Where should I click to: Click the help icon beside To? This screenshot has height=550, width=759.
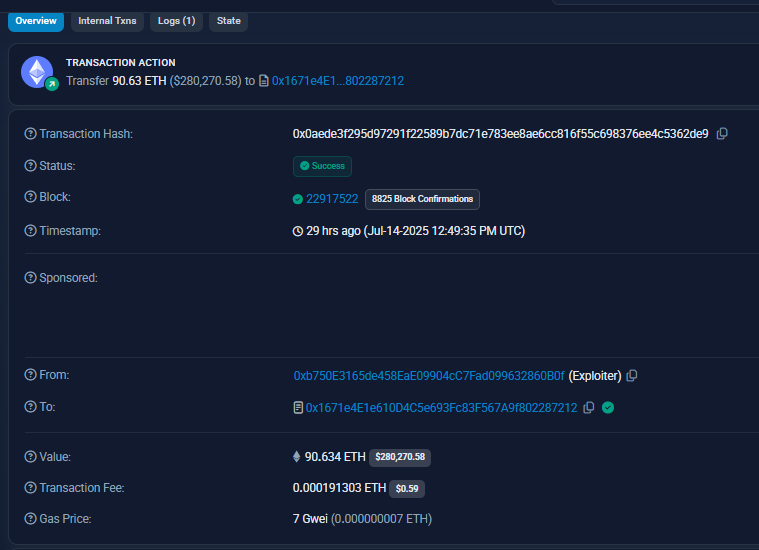30,407
